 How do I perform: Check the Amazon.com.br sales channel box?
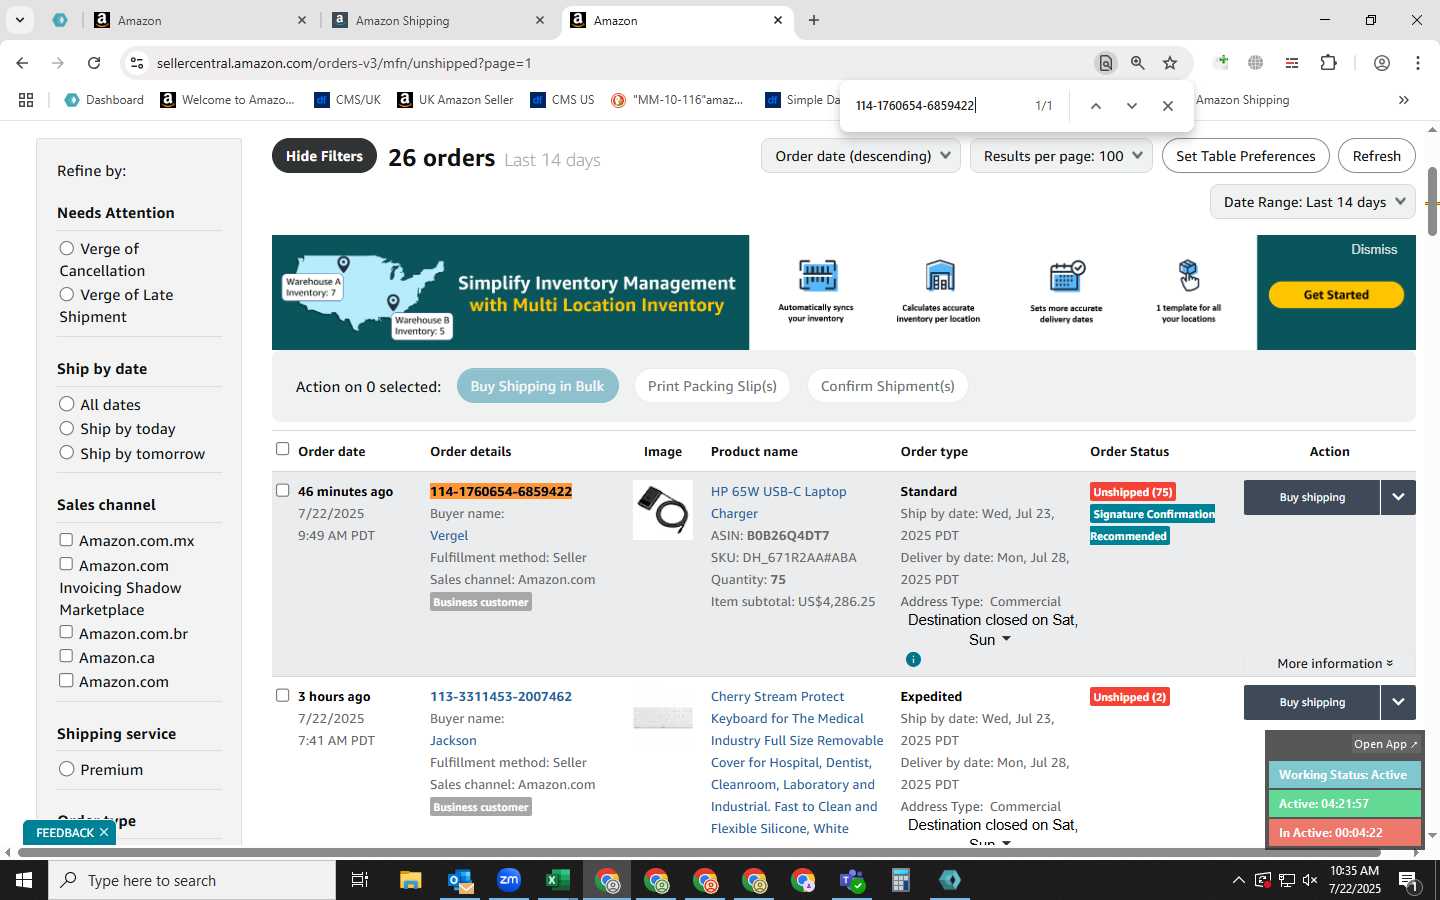click(66, 632)
